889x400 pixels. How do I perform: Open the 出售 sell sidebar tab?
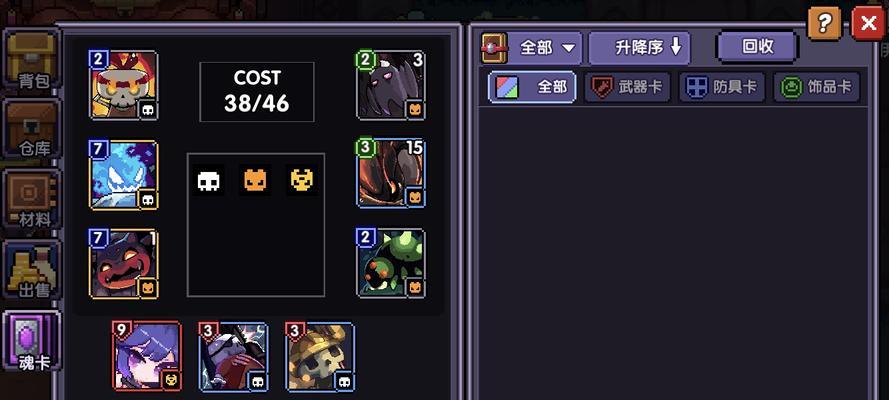pyautogui.click(x=32, y=271)
